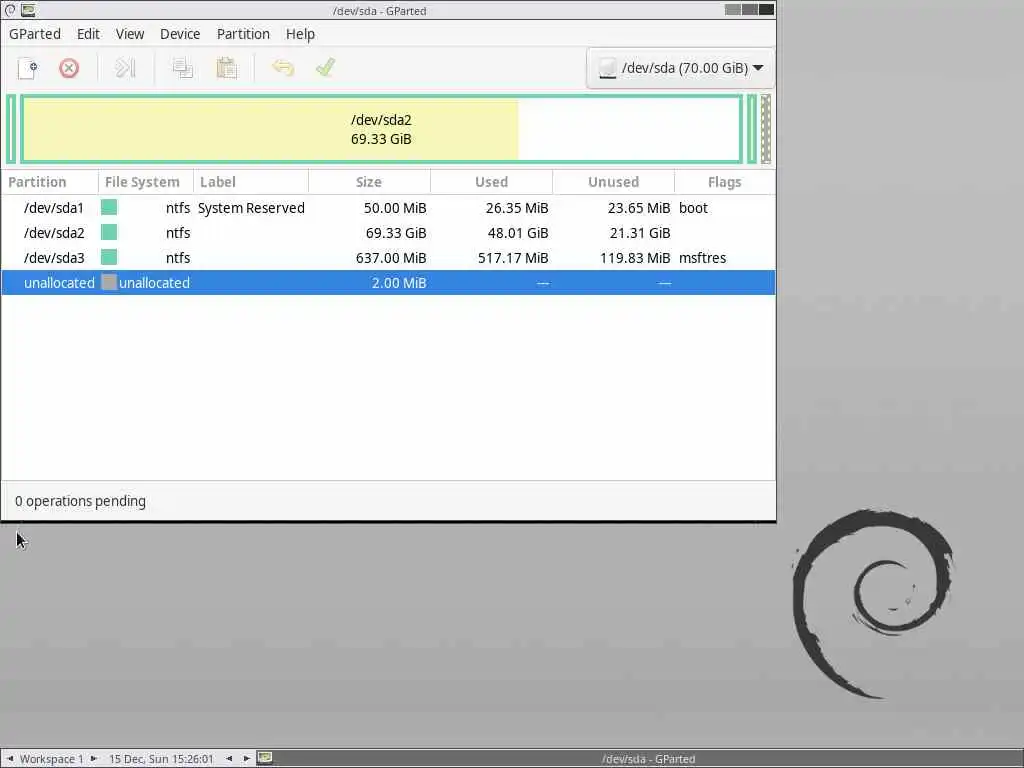The width and height of the screenshot is (1024, 768).
Task: Click the New partition toolbar icon
Action: 27,68
